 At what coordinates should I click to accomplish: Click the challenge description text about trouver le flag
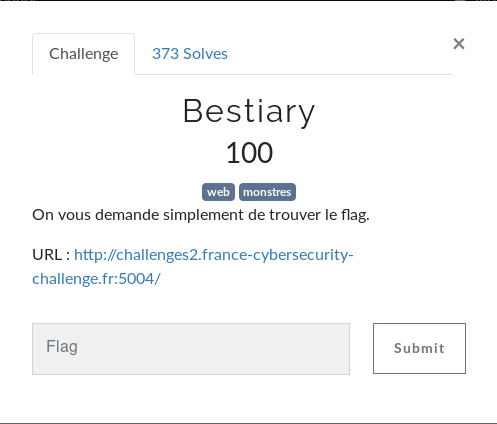(201, 215)
